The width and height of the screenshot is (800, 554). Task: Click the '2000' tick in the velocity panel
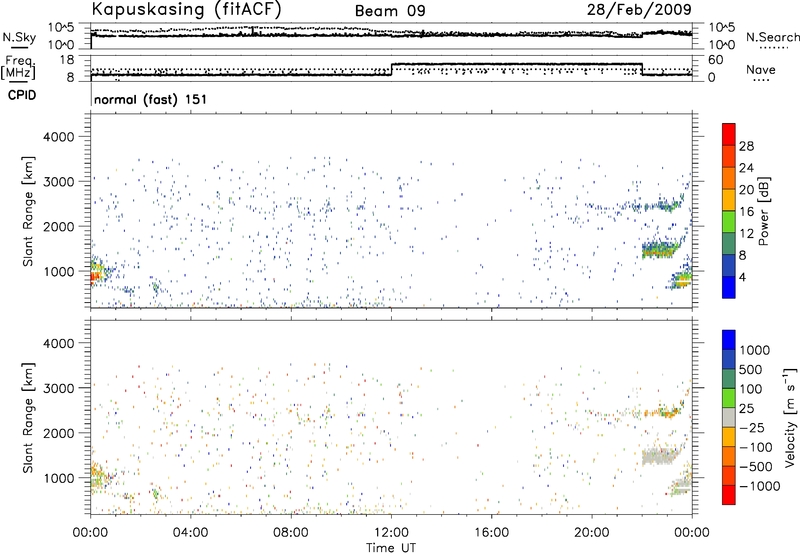59,433
